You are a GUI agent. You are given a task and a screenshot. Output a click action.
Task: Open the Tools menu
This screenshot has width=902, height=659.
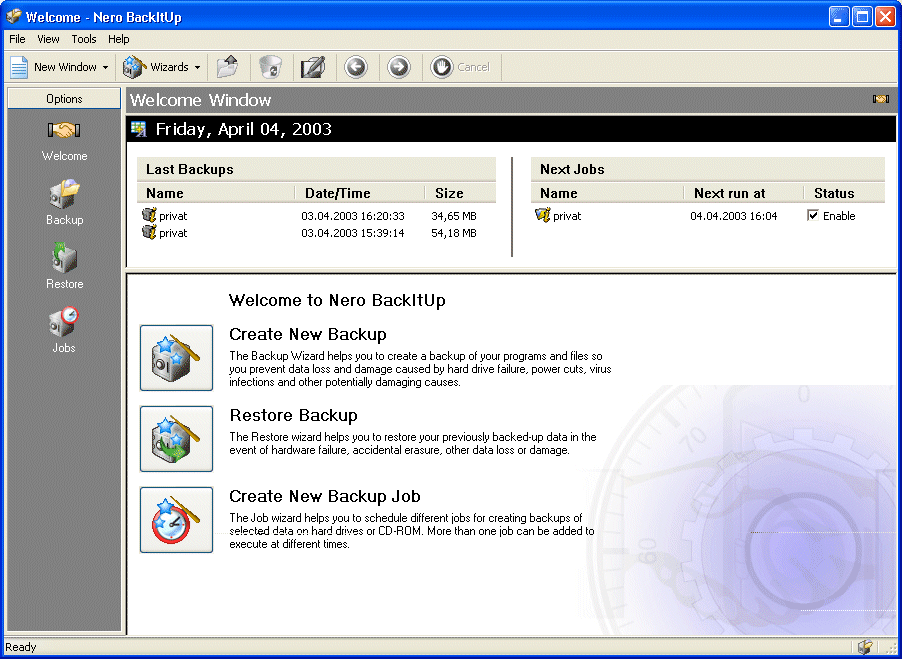(x=84, y=39)
